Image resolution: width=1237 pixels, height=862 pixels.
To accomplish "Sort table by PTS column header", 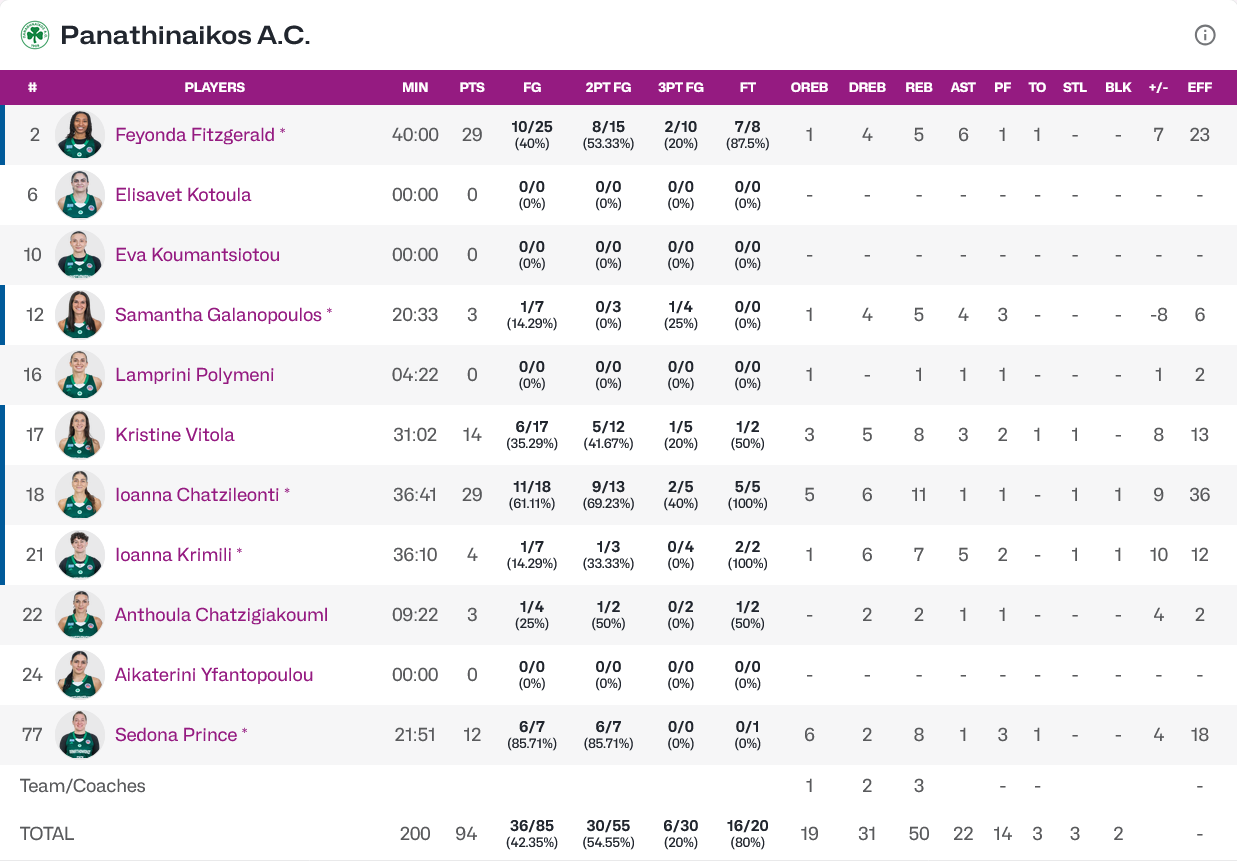I will (472, 87).
